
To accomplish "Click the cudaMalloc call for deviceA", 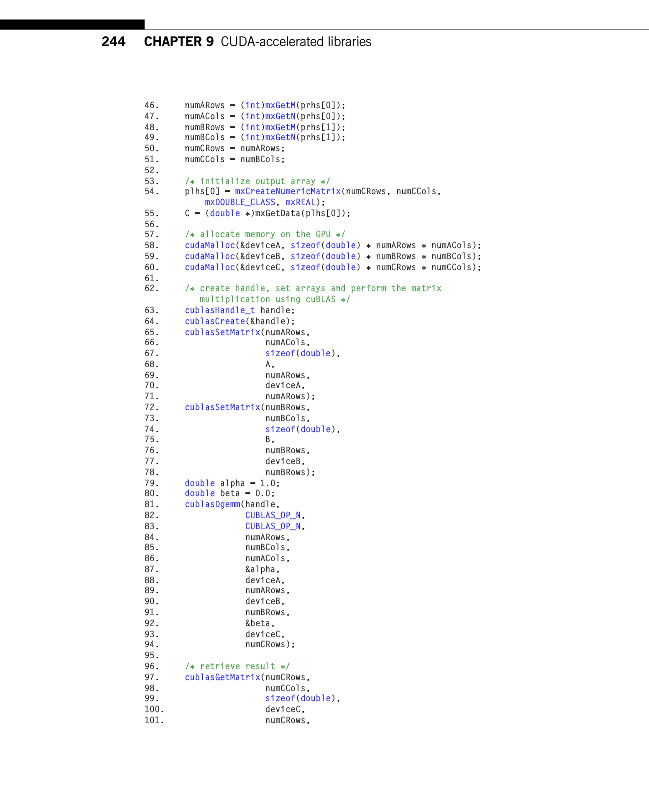I will pyautogui.click(x=210, y=244).
